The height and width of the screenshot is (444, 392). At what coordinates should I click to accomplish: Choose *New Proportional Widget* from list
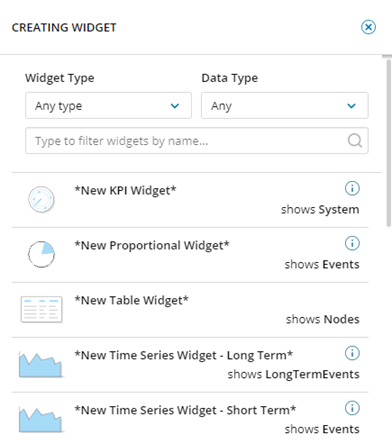click(x=190, y=255)
